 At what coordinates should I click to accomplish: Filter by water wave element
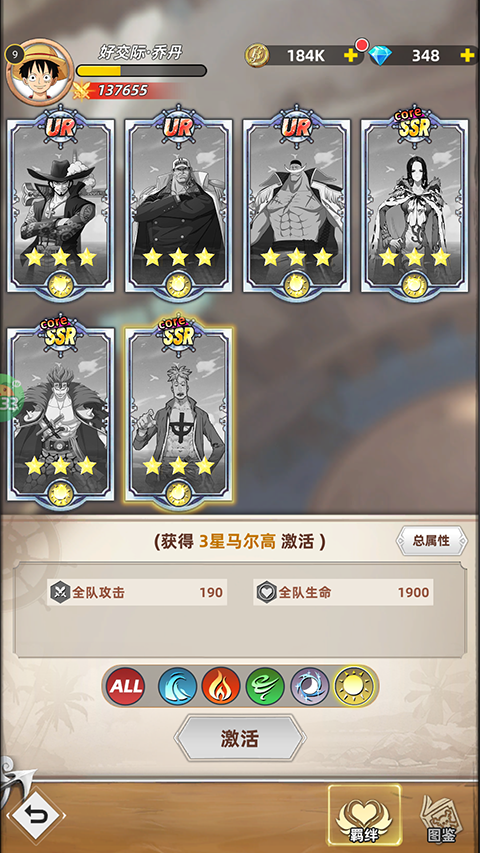click(x=177, y=687)
